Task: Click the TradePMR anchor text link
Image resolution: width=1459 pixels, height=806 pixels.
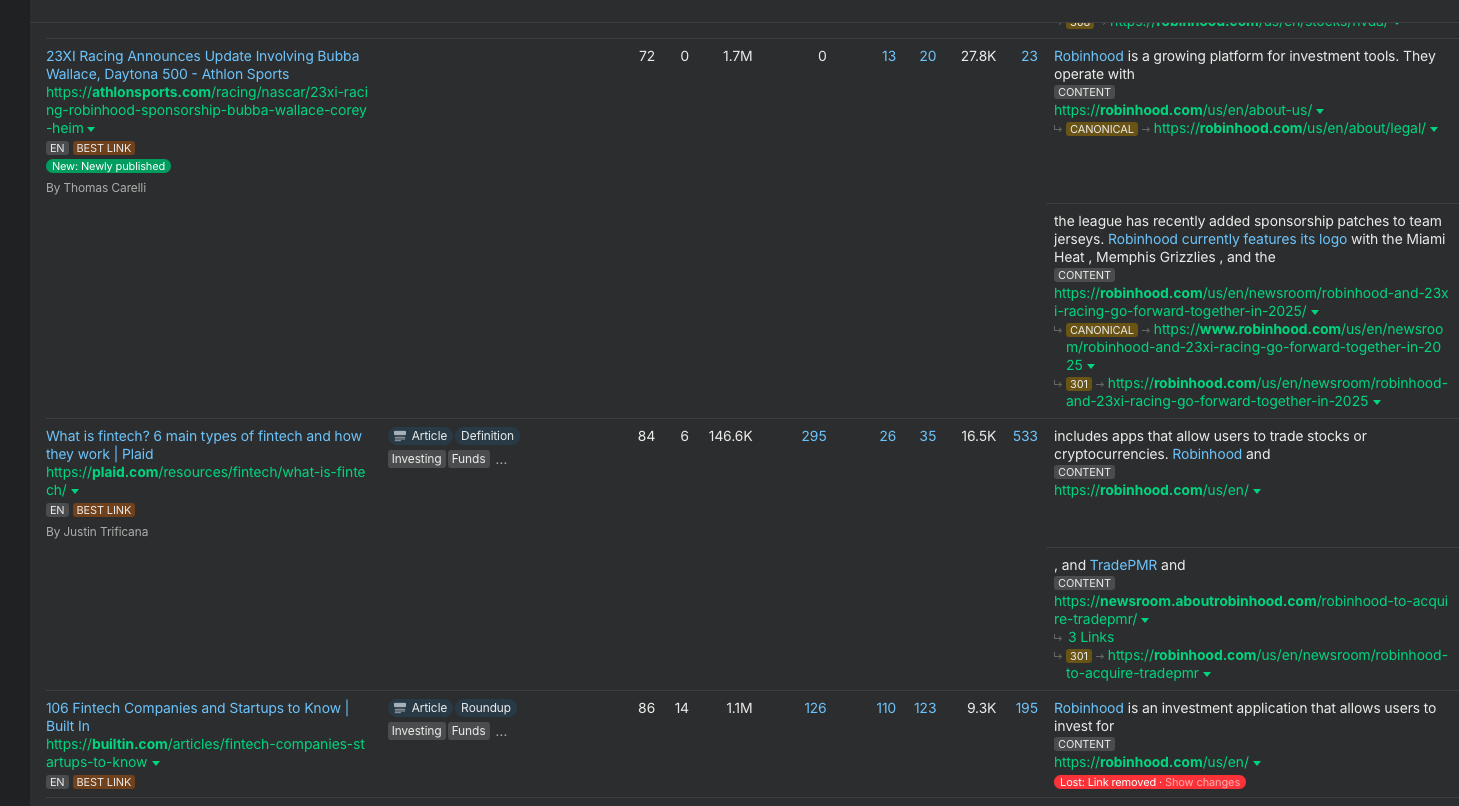Action: pyautogui.click(x=1123, y=565)
